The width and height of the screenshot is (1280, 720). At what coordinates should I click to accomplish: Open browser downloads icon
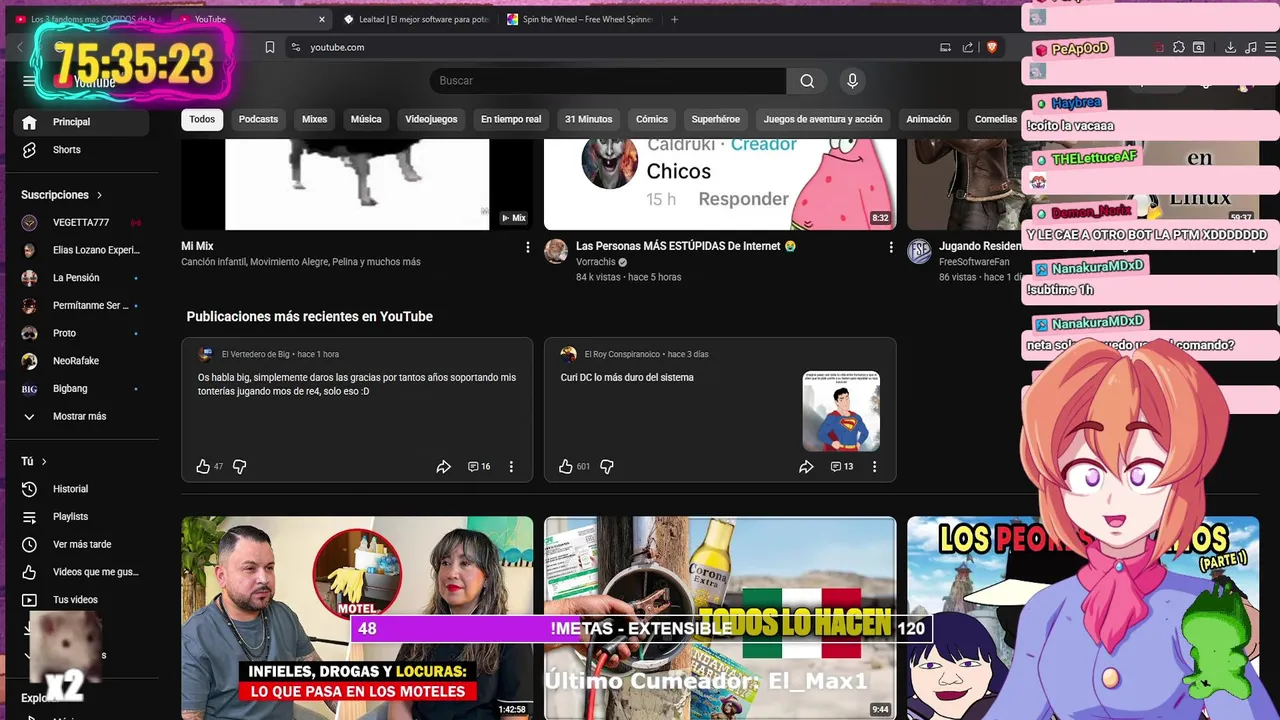[1230, 47]
